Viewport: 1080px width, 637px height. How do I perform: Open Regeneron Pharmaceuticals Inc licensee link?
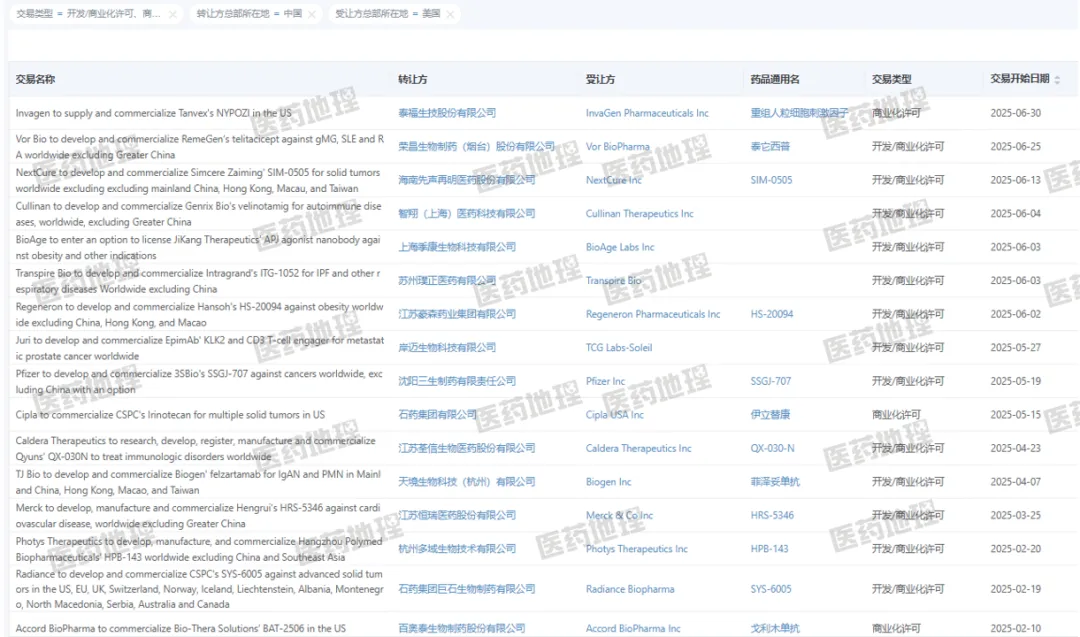(652, 314)
